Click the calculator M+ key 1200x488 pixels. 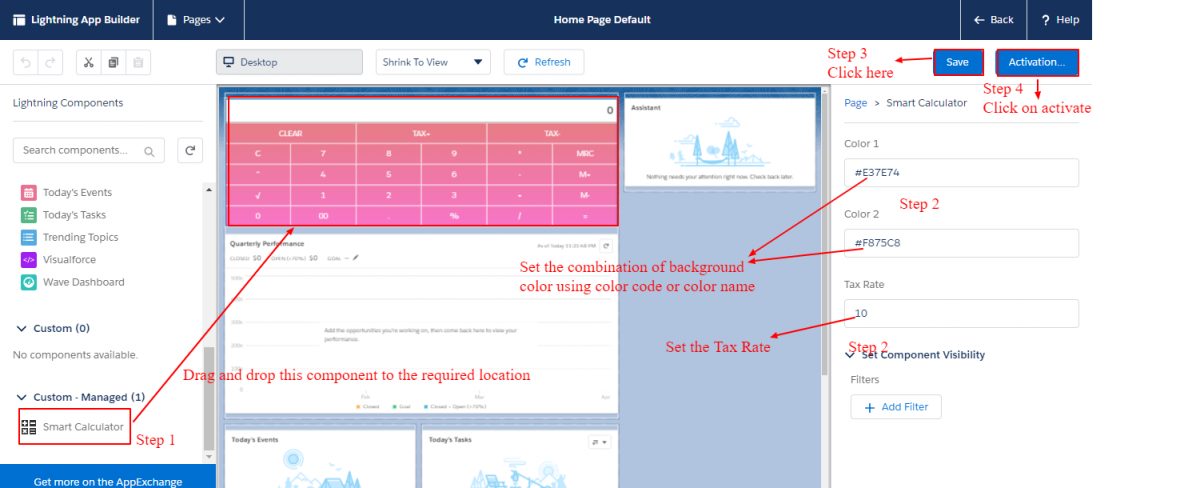pyautogui.click(x=586, y=174)
